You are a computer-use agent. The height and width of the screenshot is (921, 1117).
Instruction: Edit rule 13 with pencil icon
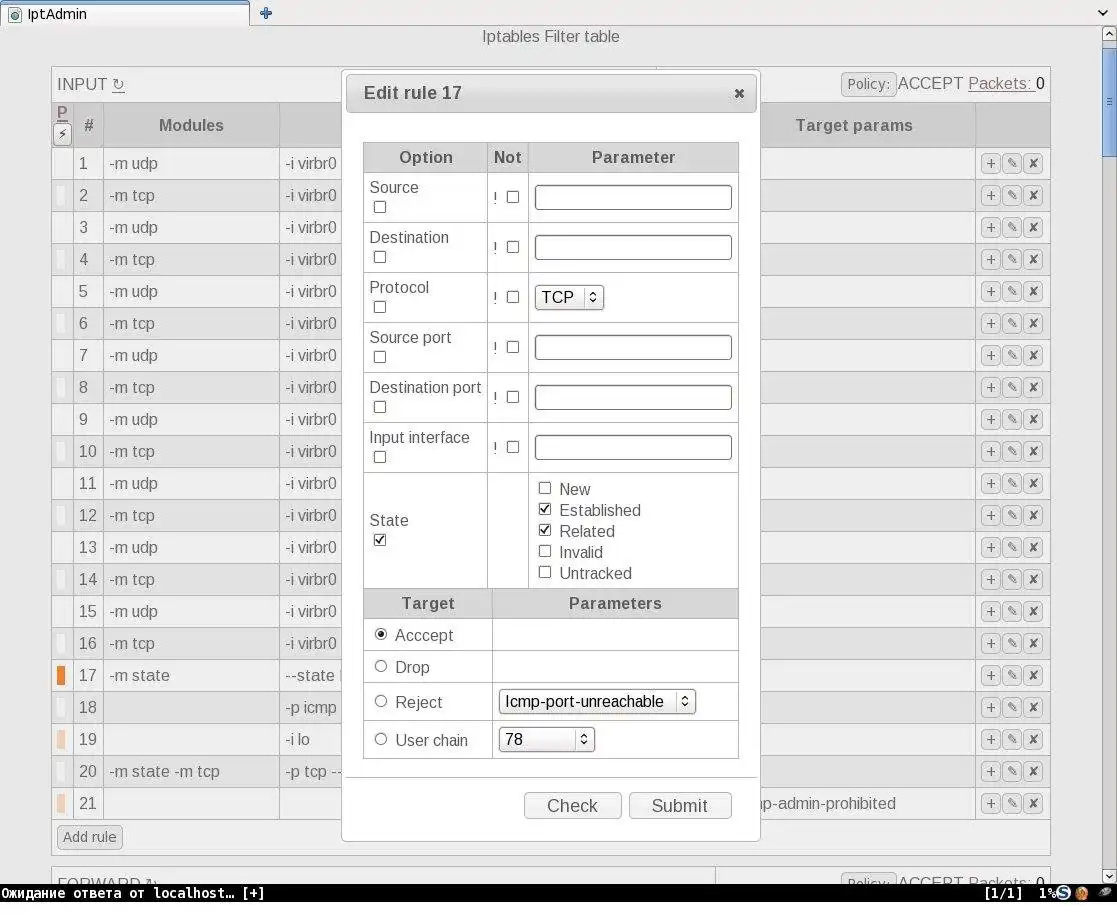[x=1012, y=548]
